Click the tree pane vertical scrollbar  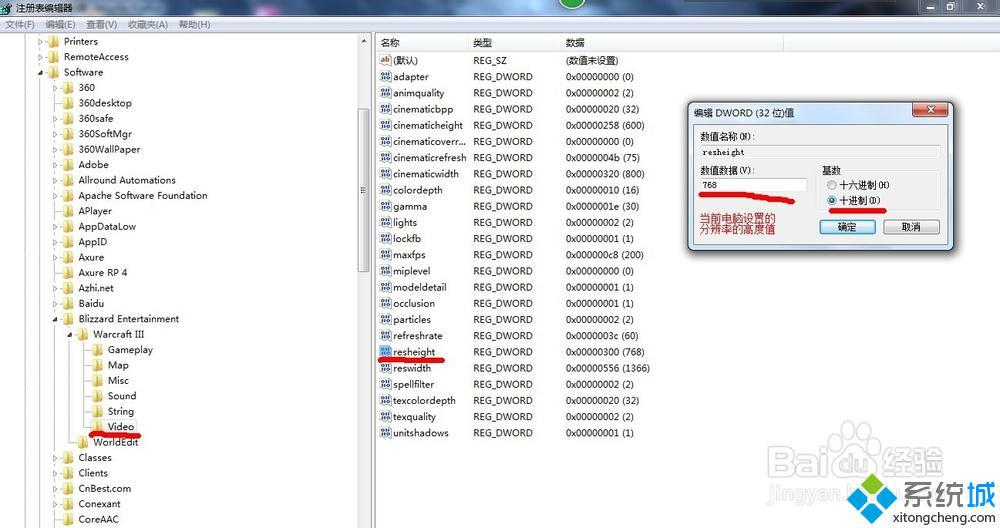coord(363,250)
